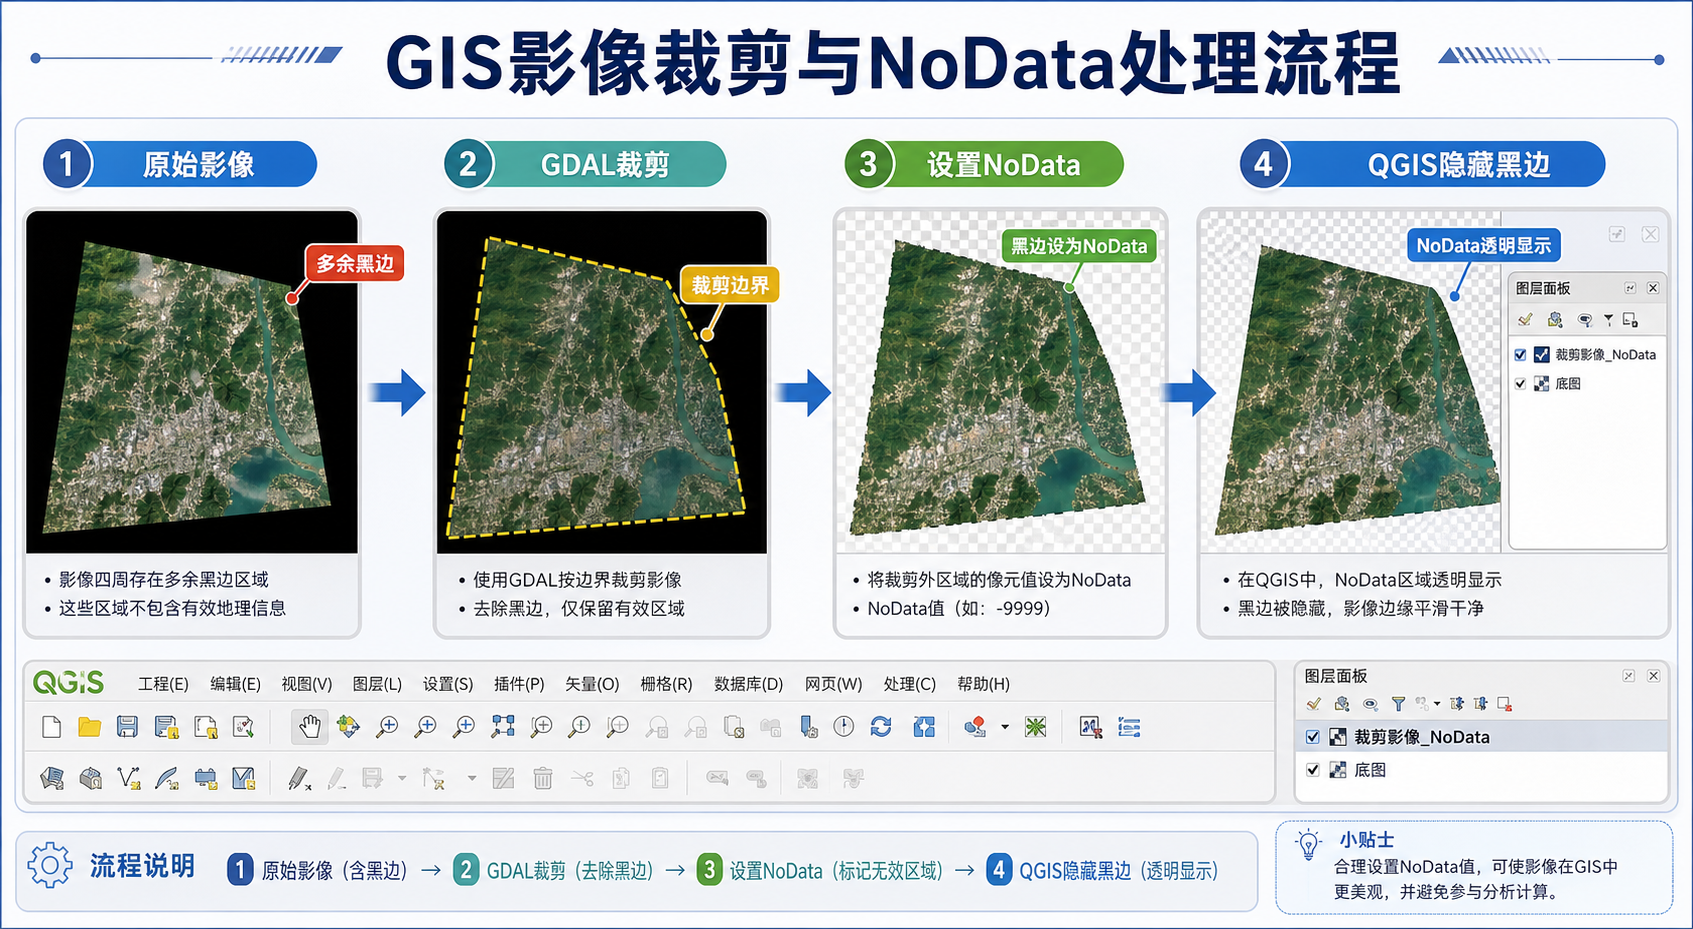This screenshot has width=1693, height=929.
Task: Expand all layers icon in bottom layer panel
Action: coord(1457,704)
